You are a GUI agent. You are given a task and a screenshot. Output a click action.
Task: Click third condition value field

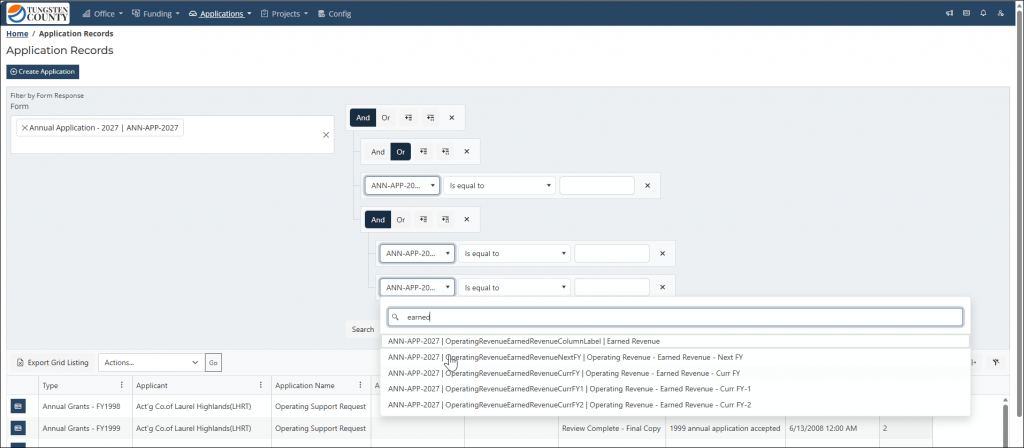tap(612, 287)
